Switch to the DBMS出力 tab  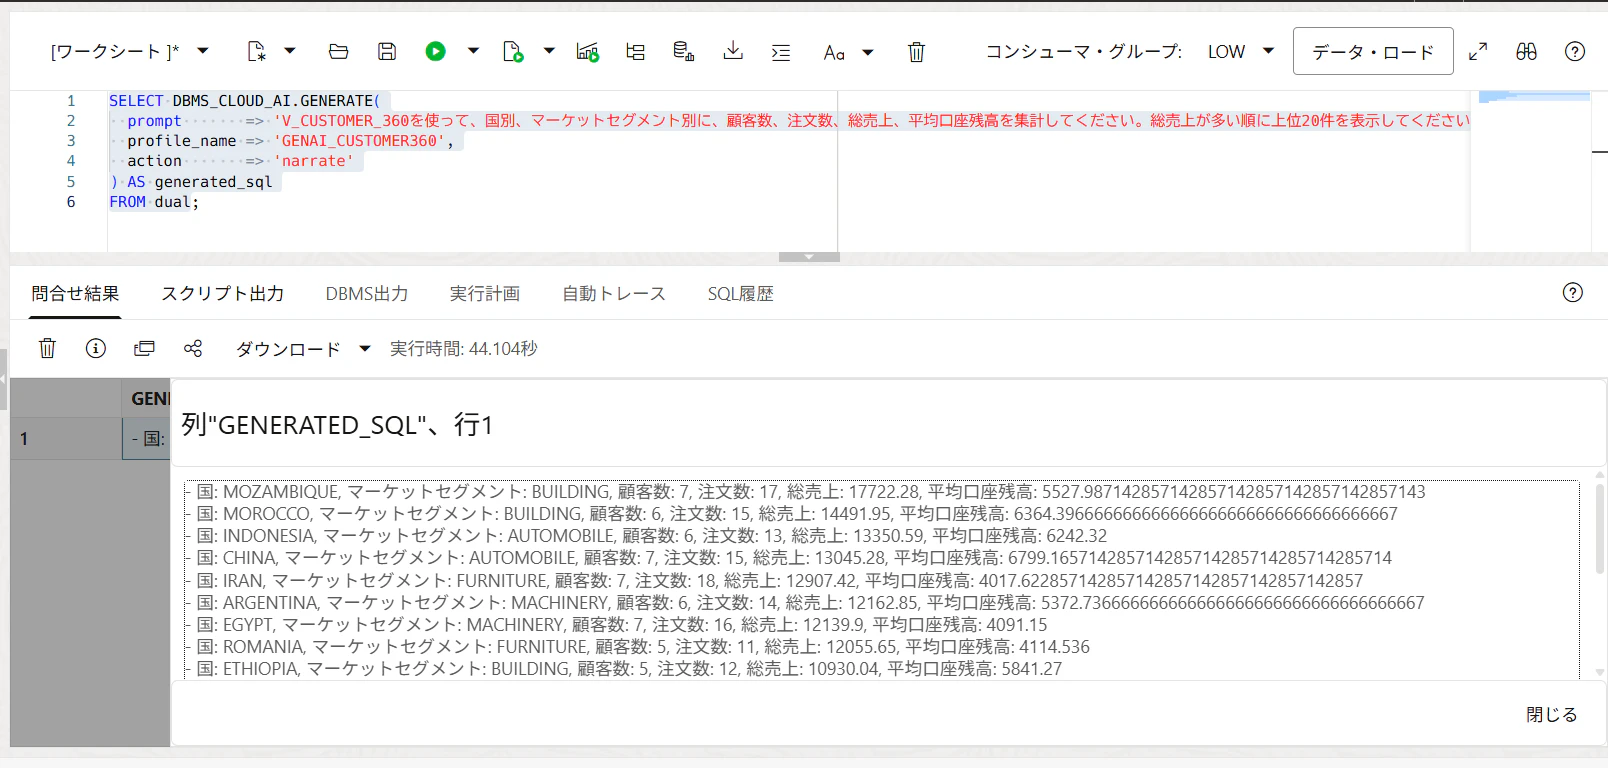coord(367,293)
